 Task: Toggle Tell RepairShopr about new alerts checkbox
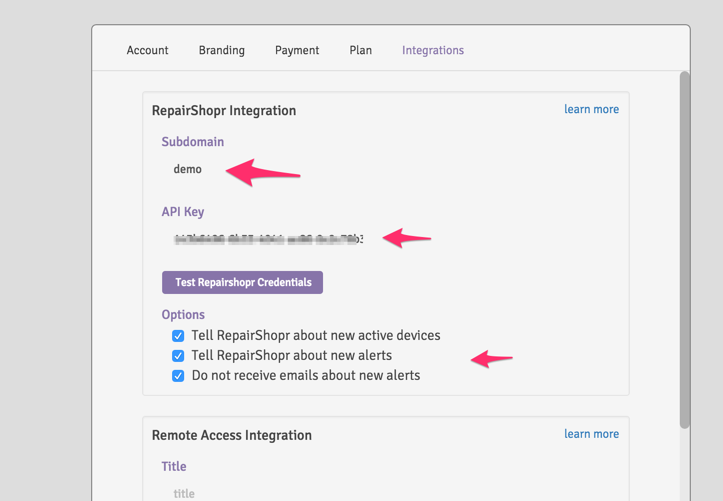pyautogui.click(x=178, y=356)
